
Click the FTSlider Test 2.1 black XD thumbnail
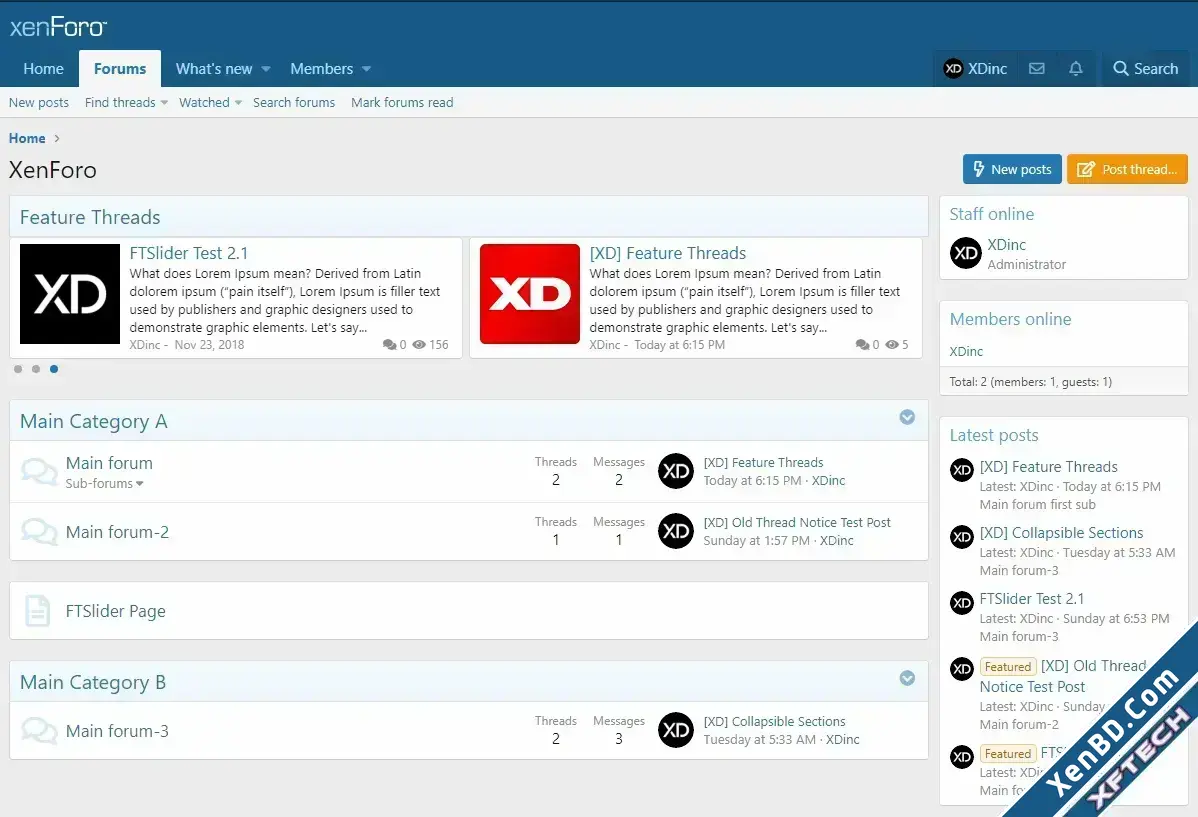70,294
